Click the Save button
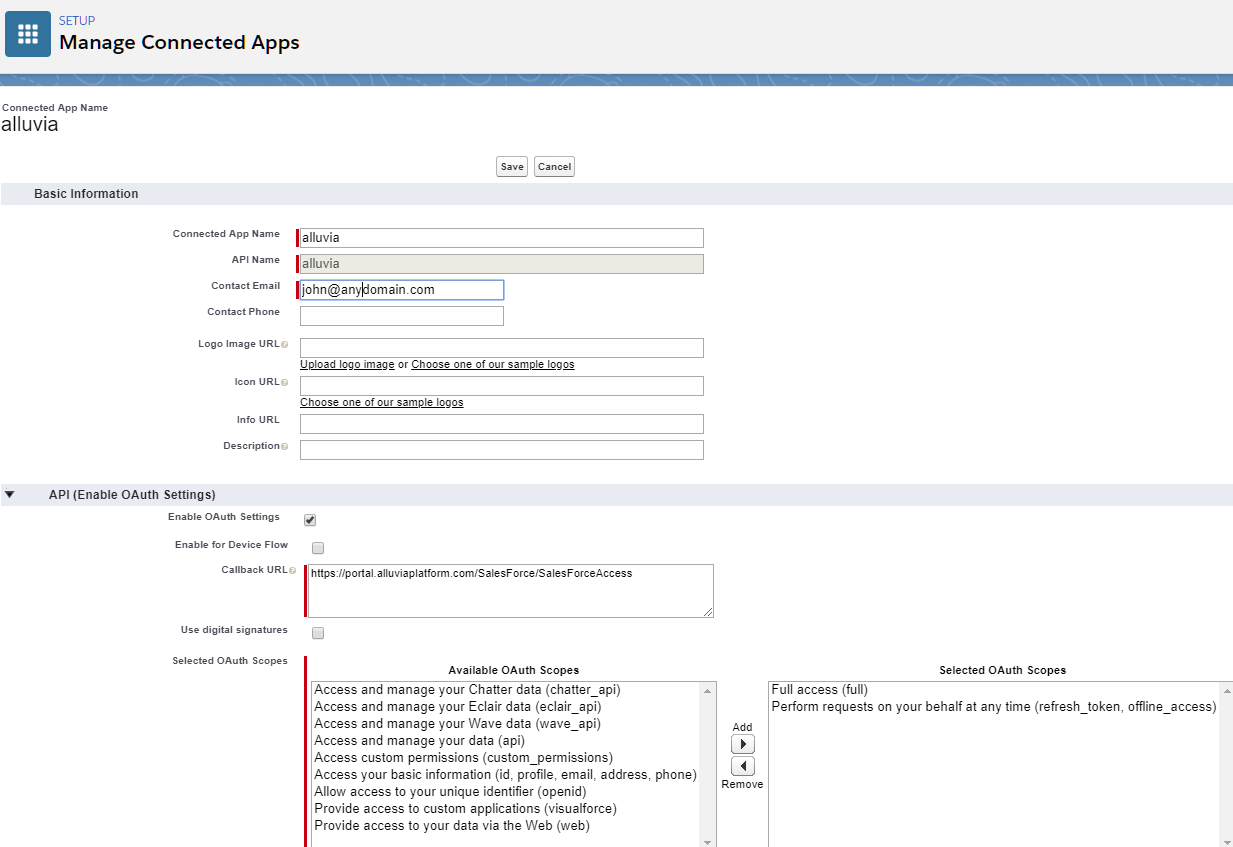This screenshot has height=847, width=1233. click(512, 167)
